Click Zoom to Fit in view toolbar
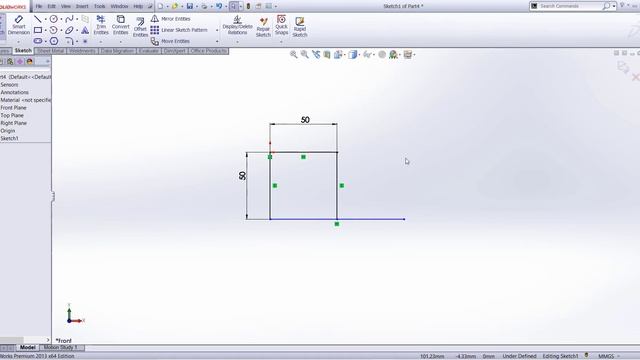This screenshot has width=640, height=360. pyautogui.click(x=293, y=54)
